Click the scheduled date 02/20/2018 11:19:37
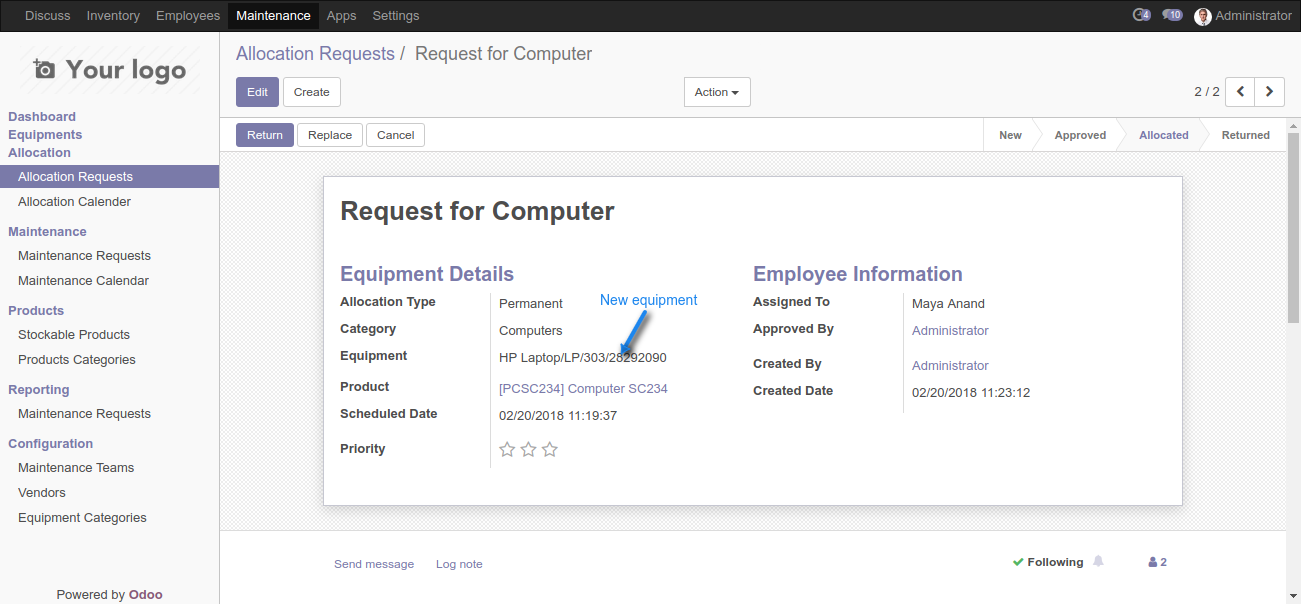The width and height of the screenshot is (1301, 604). 558,416
